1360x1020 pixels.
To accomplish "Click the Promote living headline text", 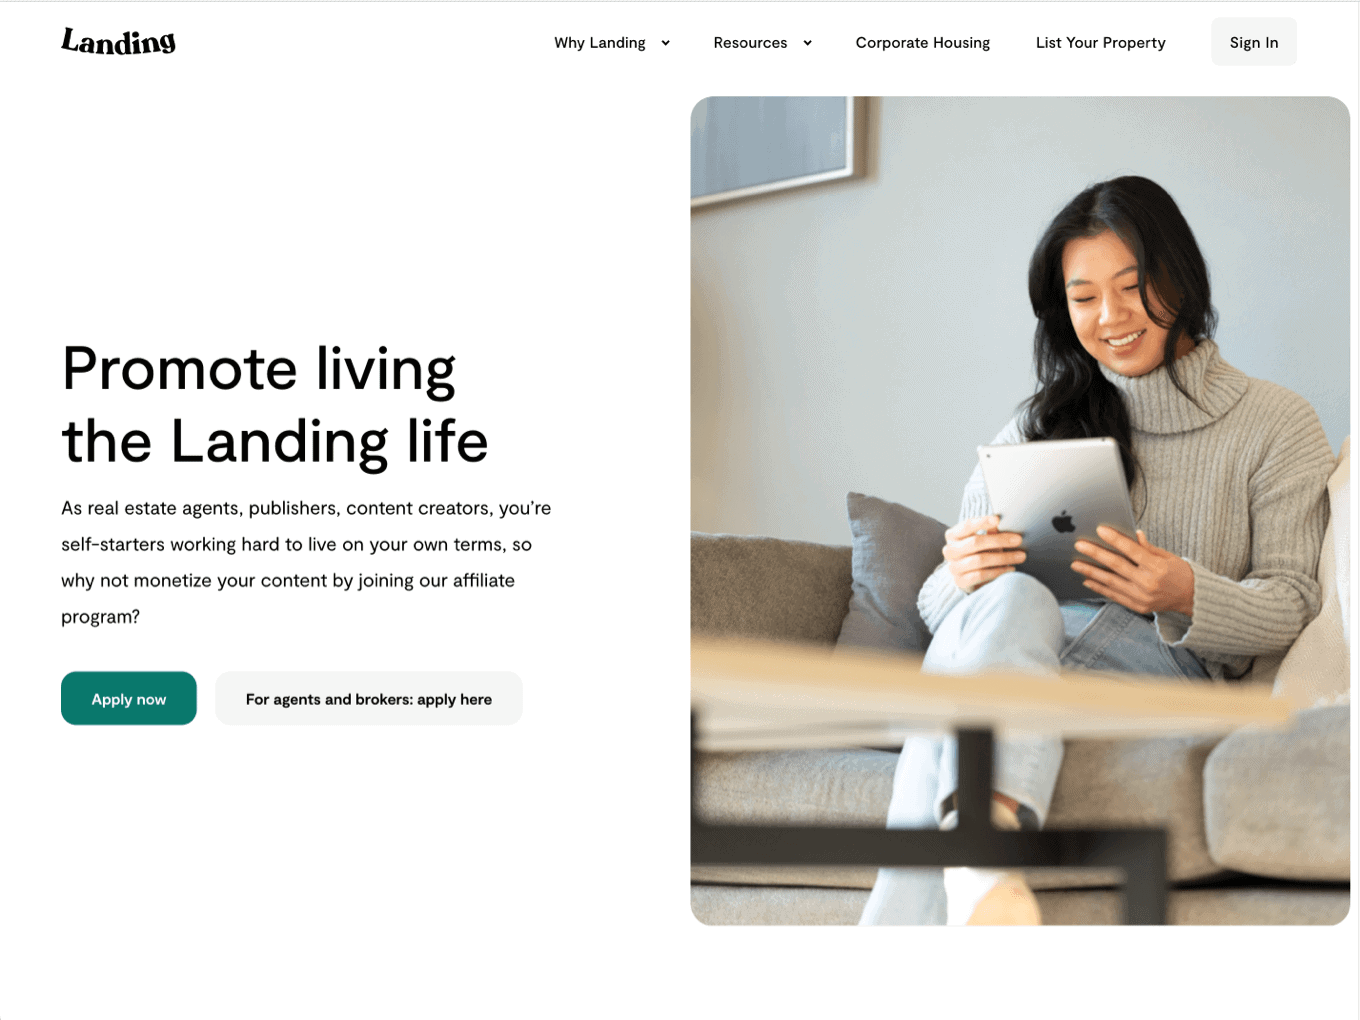I will click(x=259, y=370).
